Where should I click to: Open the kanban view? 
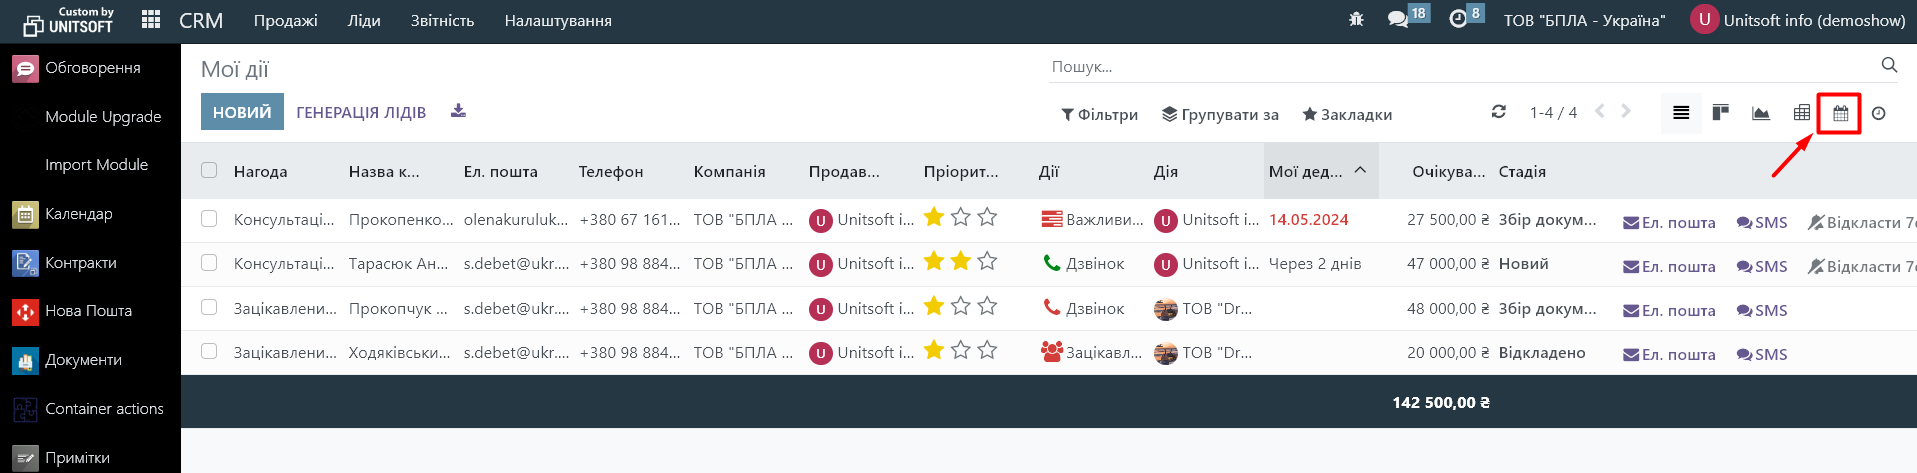(1721, 113)
